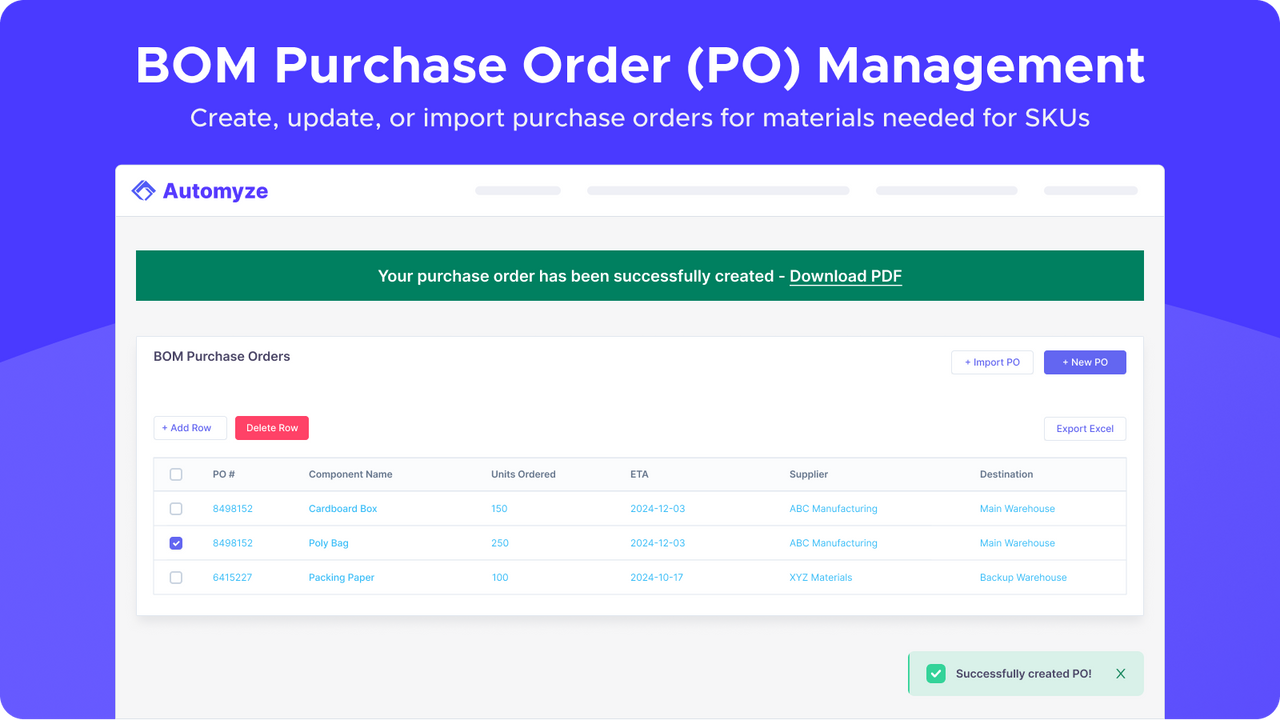
Task: Click Main Warehouse in Cardboard Box row
Action: [x=1017, y=509]
